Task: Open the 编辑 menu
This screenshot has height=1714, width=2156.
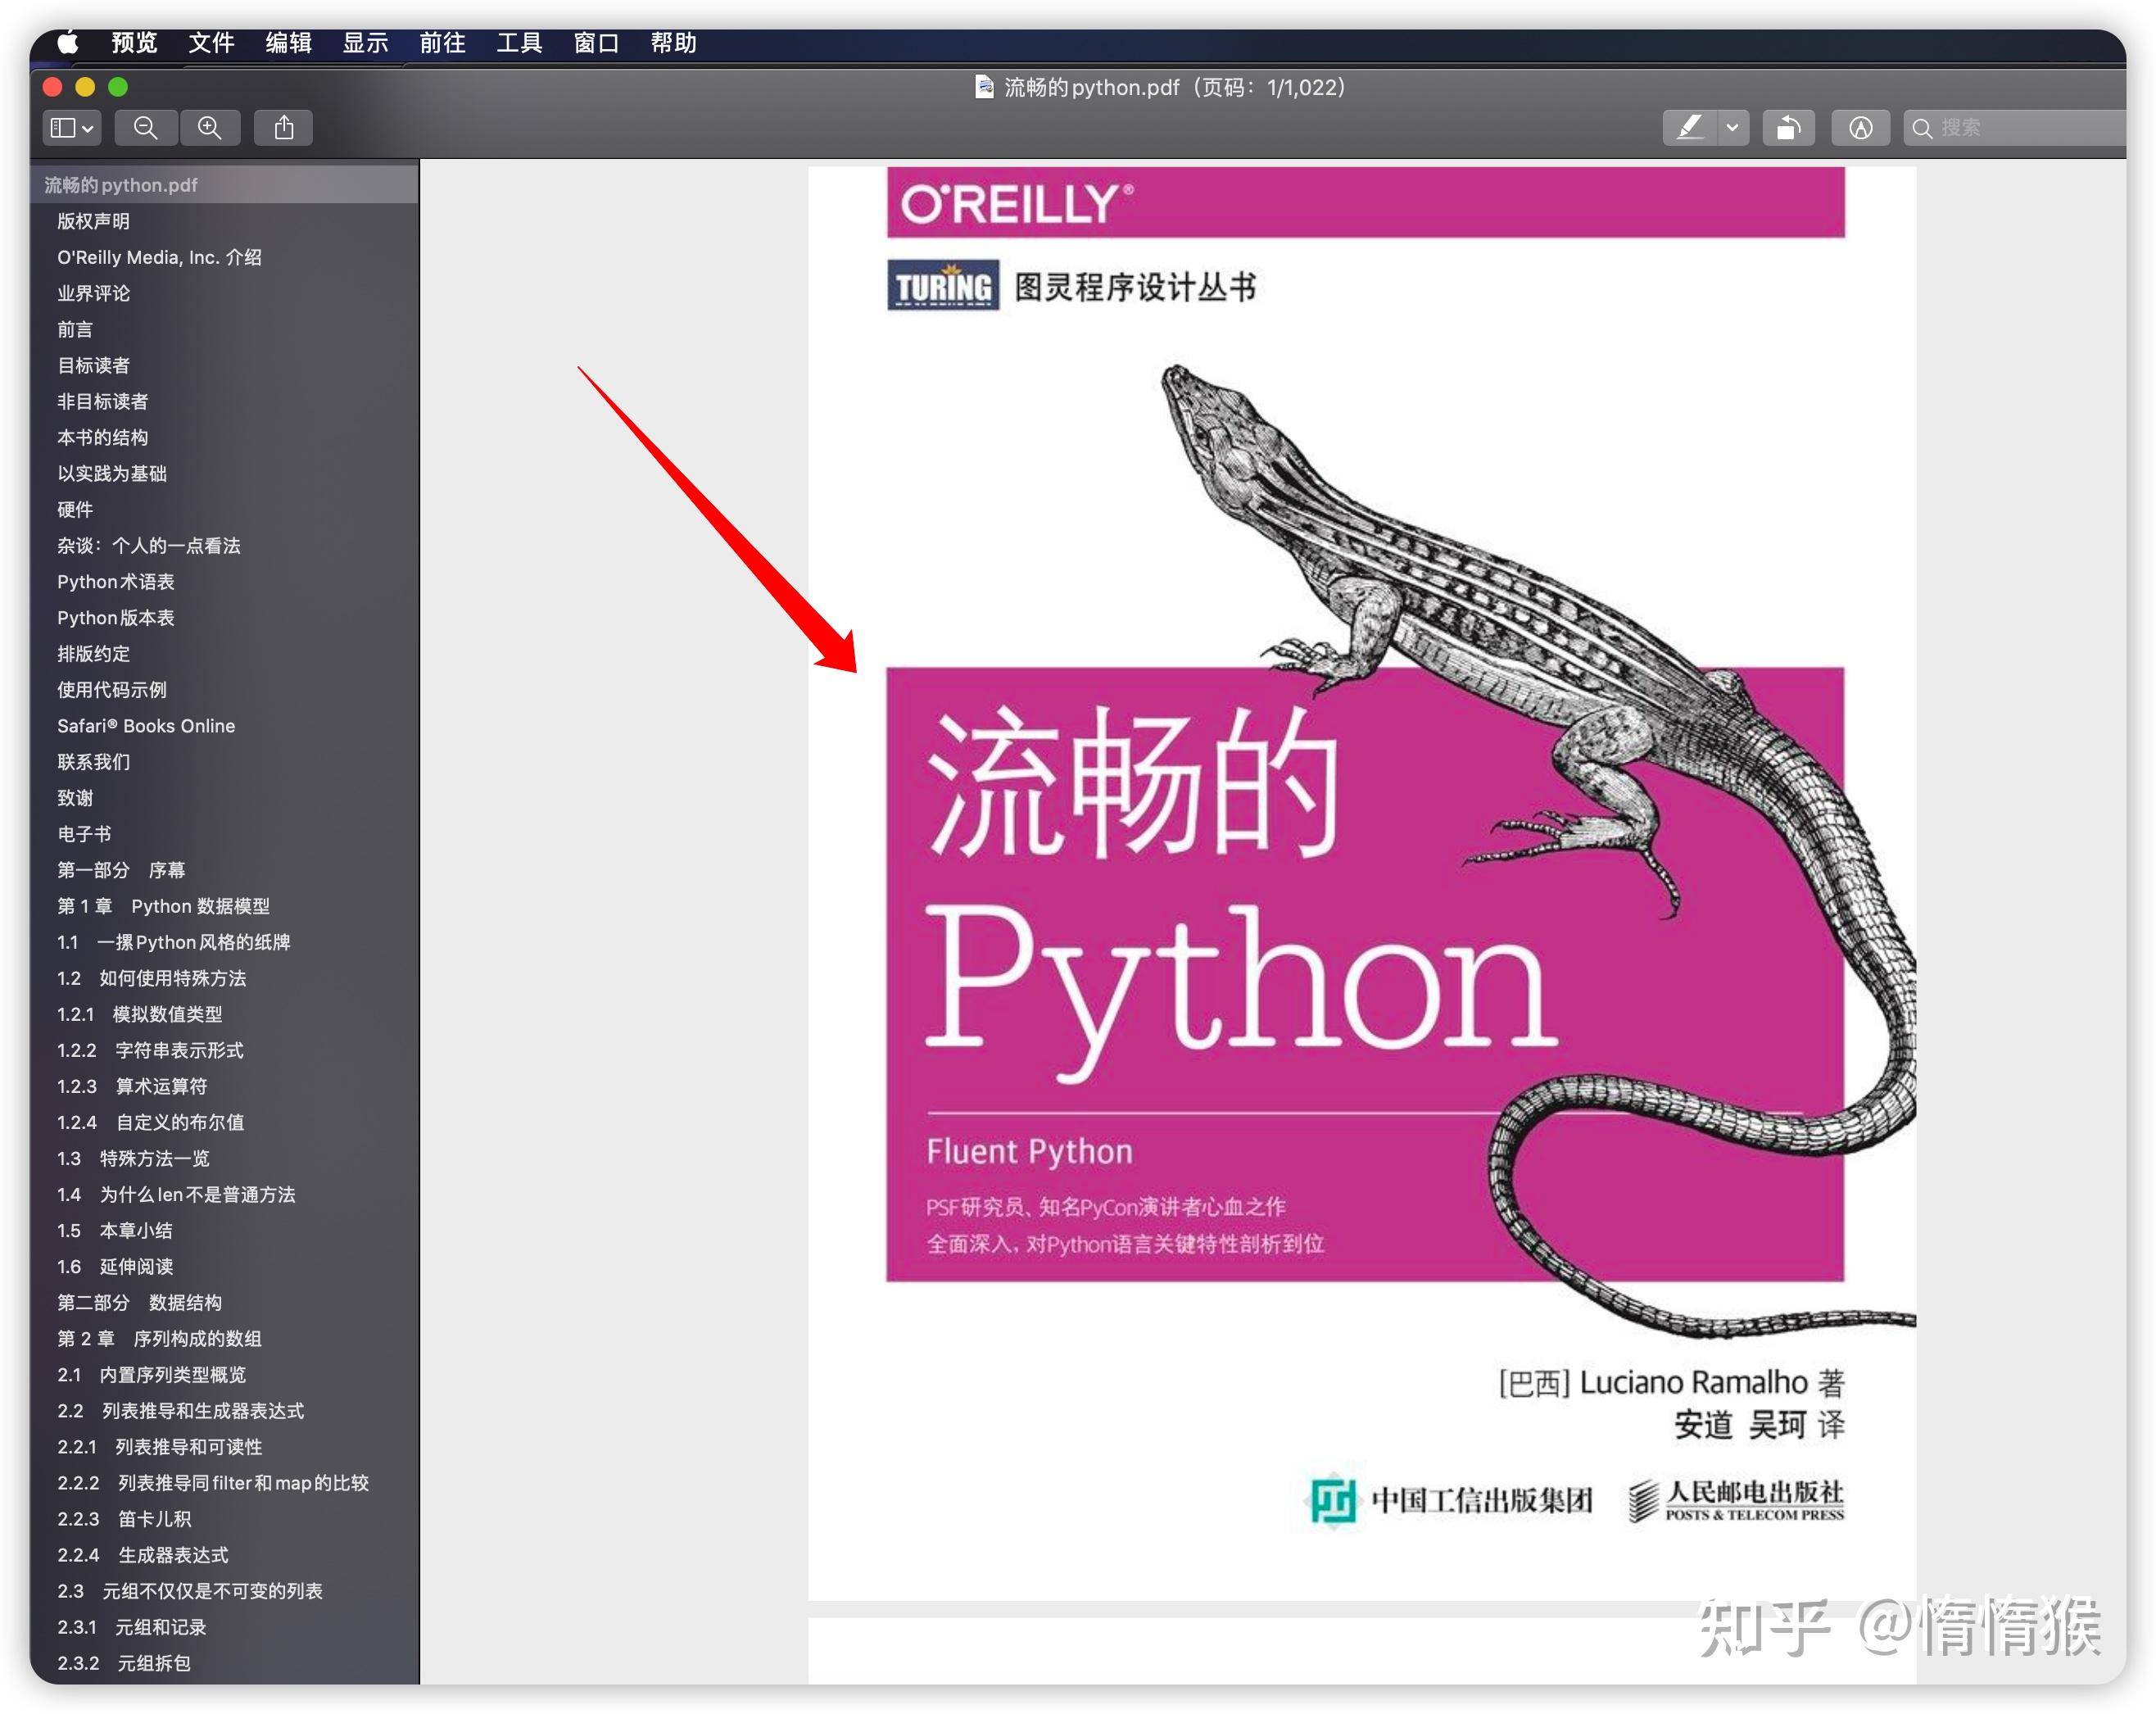Action: pos(289,43)
